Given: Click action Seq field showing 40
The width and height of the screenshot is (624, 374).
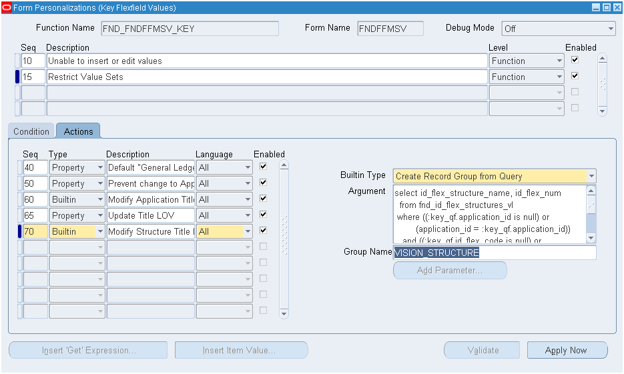Looking at the screenshot, I should [x=35, y=168].
